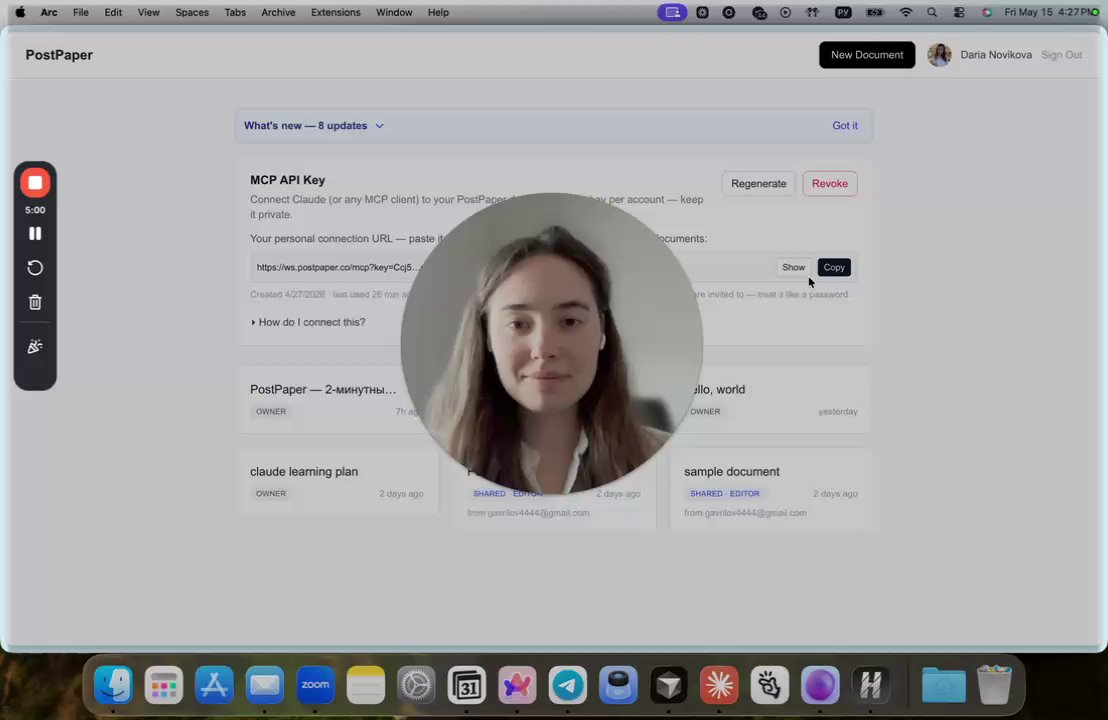
Task: Click the Wi-Fi status icon in menu bar
Action: click(x=905, y=12)
